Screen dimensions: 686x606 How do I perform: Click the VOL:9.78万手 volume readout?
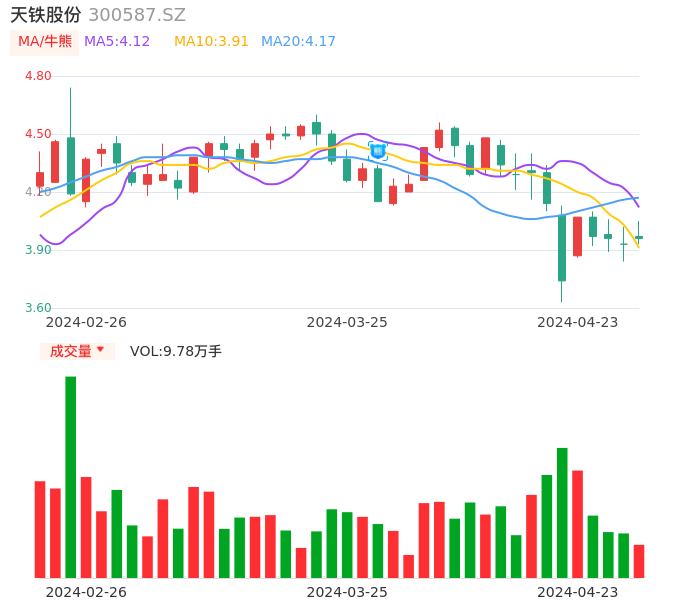tap(176, 351)
